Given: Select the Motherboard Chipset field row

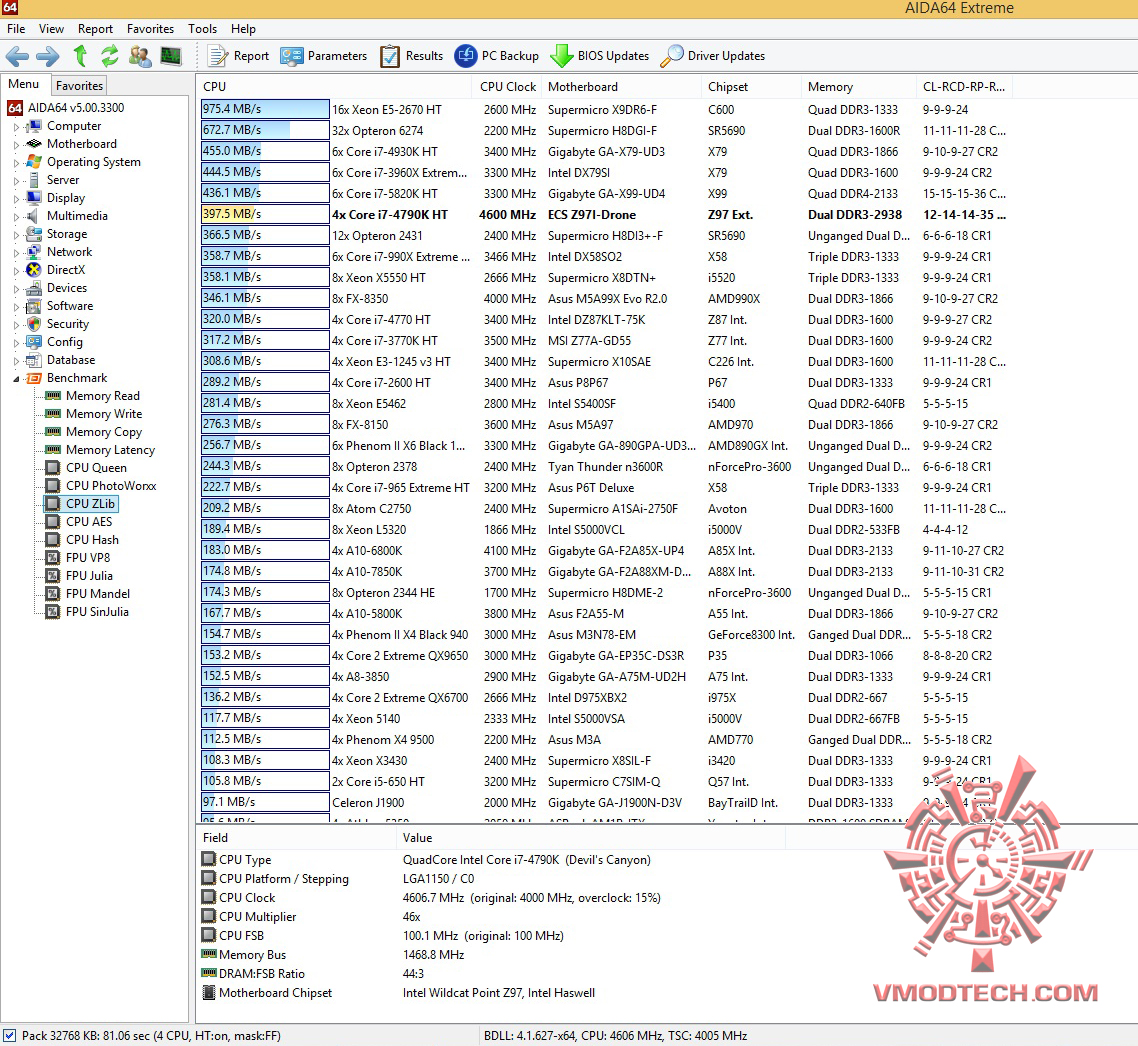Looking at the screenshot, I should pos(492,993).
